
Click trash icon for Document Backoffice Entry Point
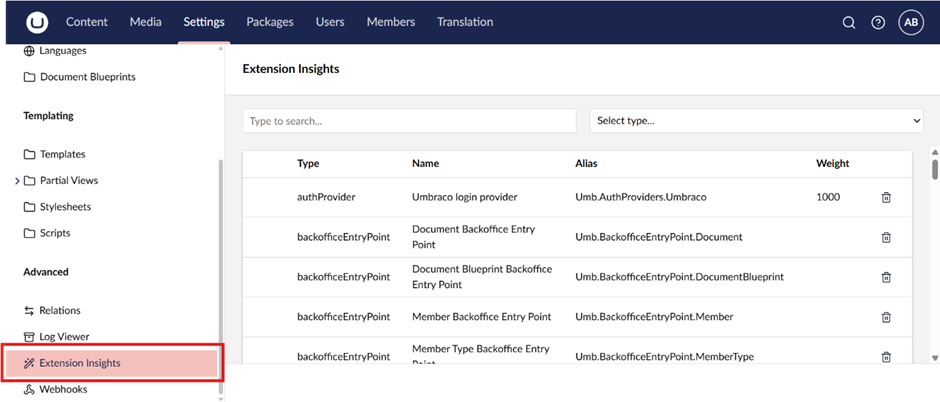coord(886,237)
